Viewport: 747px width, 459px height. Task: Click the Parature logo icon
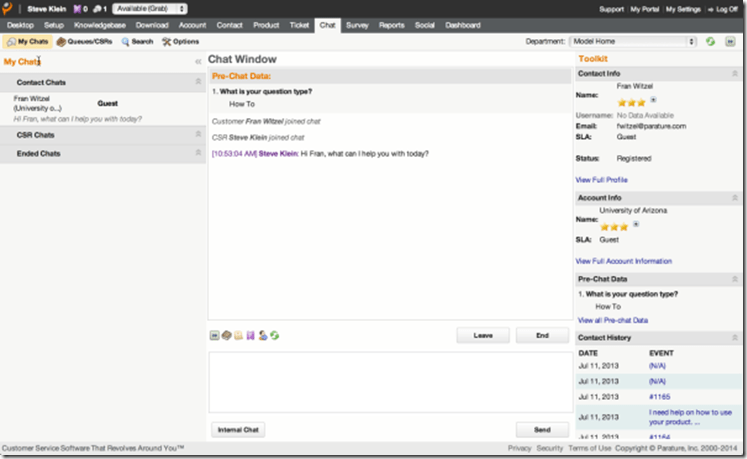8,8
